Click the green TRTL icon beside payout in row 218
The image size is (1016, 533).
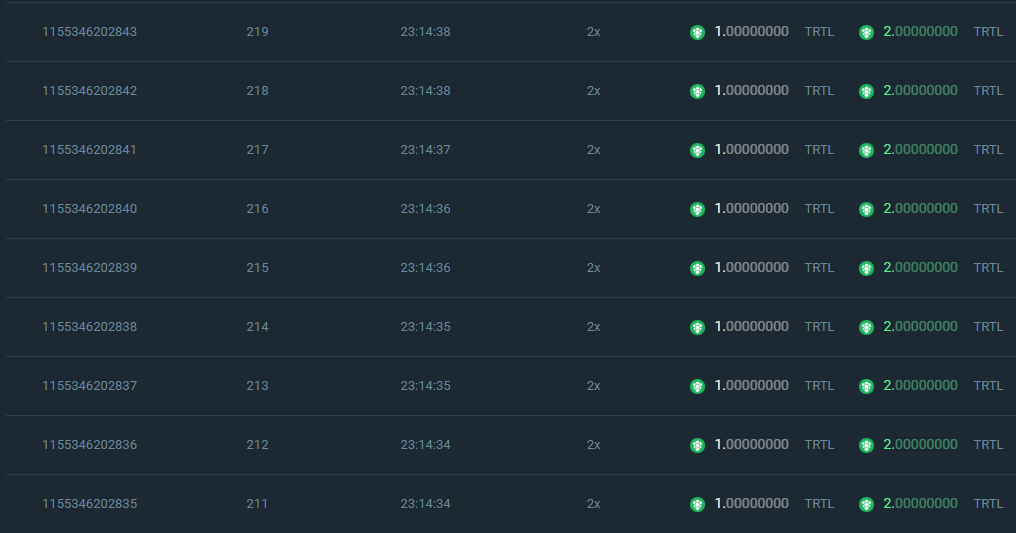tap(866, 91)
